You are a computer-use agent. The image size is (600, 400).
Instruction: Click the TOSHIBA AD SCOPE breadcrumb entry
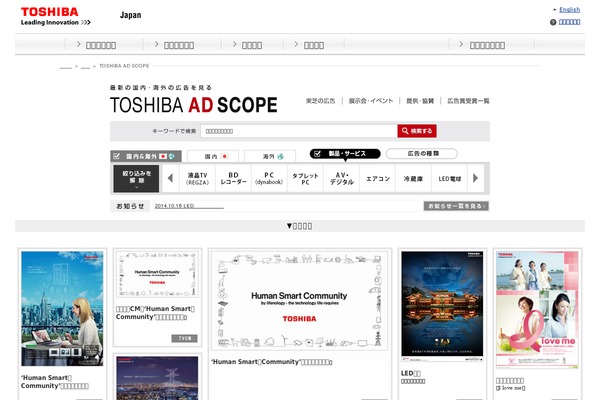coord(124,66)
